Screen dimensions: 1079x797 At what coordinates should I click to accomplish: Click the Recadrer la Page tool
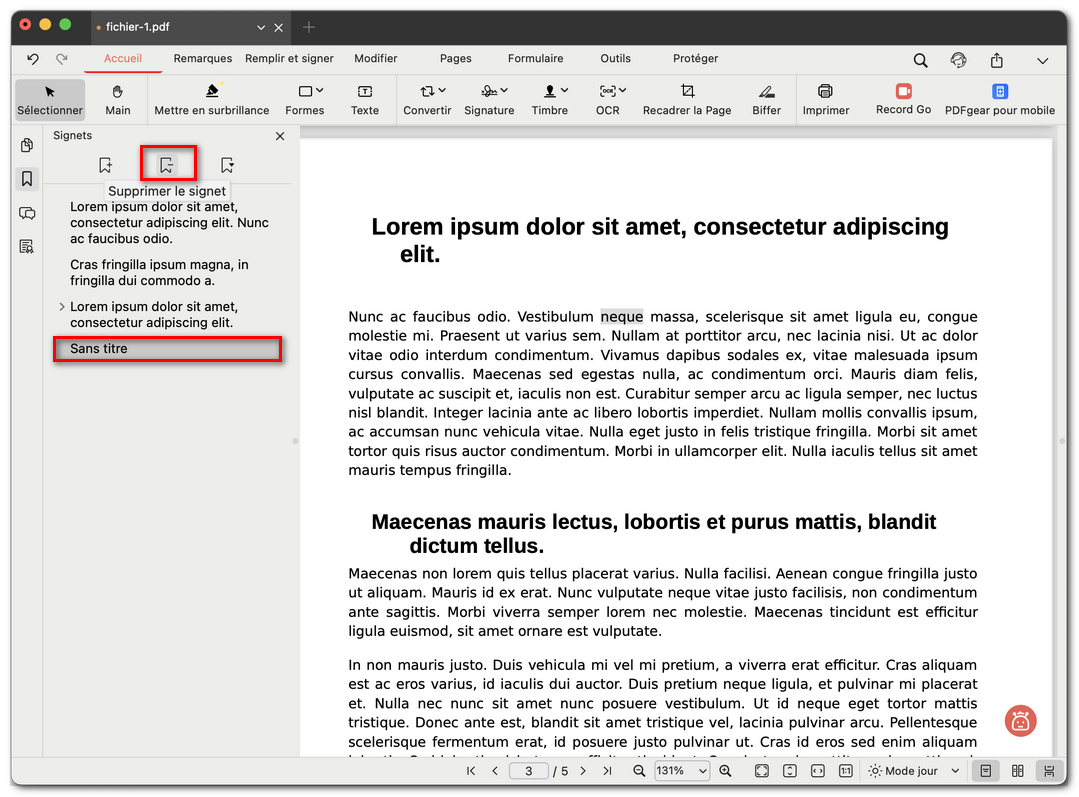point(685,99)
